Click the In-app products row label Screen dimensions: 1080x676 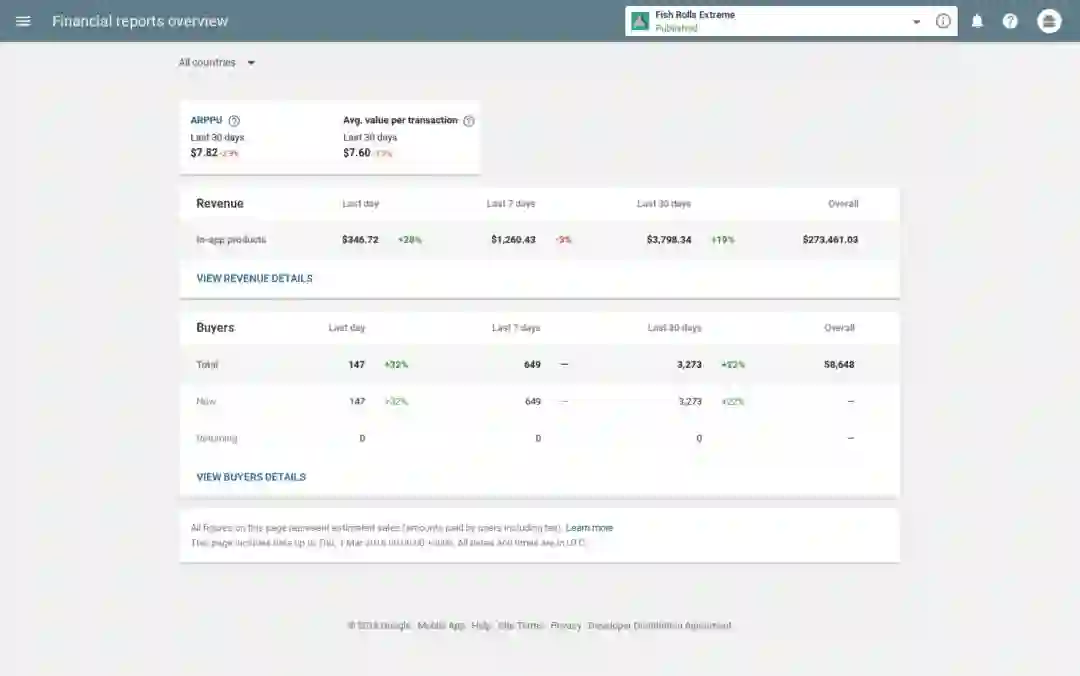231,240
